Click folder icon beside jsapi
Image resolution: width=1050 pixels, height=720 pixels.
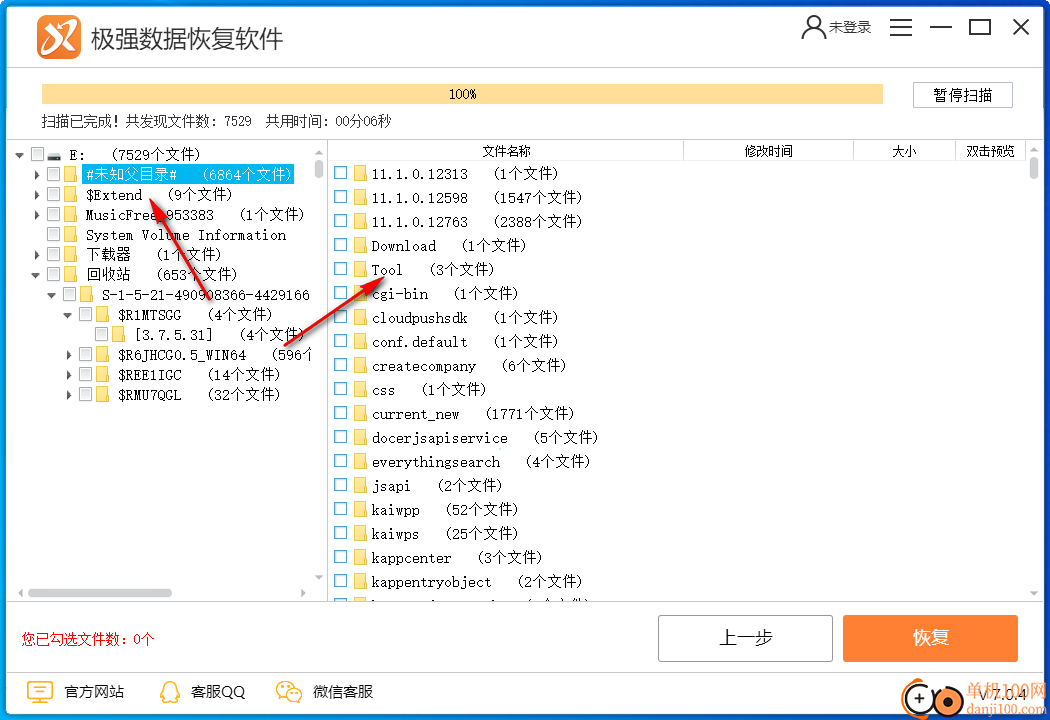(x=360, y=486)
